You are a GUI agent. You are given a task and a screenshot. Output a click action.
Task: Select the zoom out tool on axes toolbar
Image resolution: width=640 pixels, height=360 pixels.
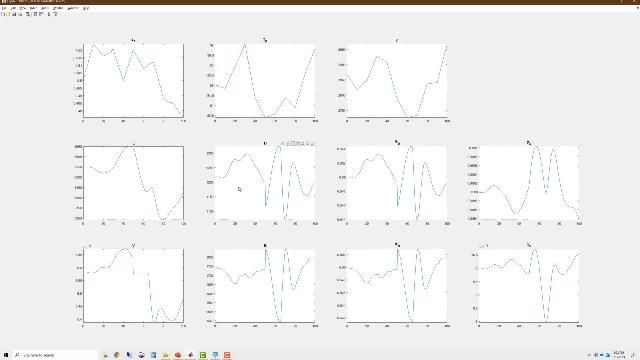pos(307,144)
